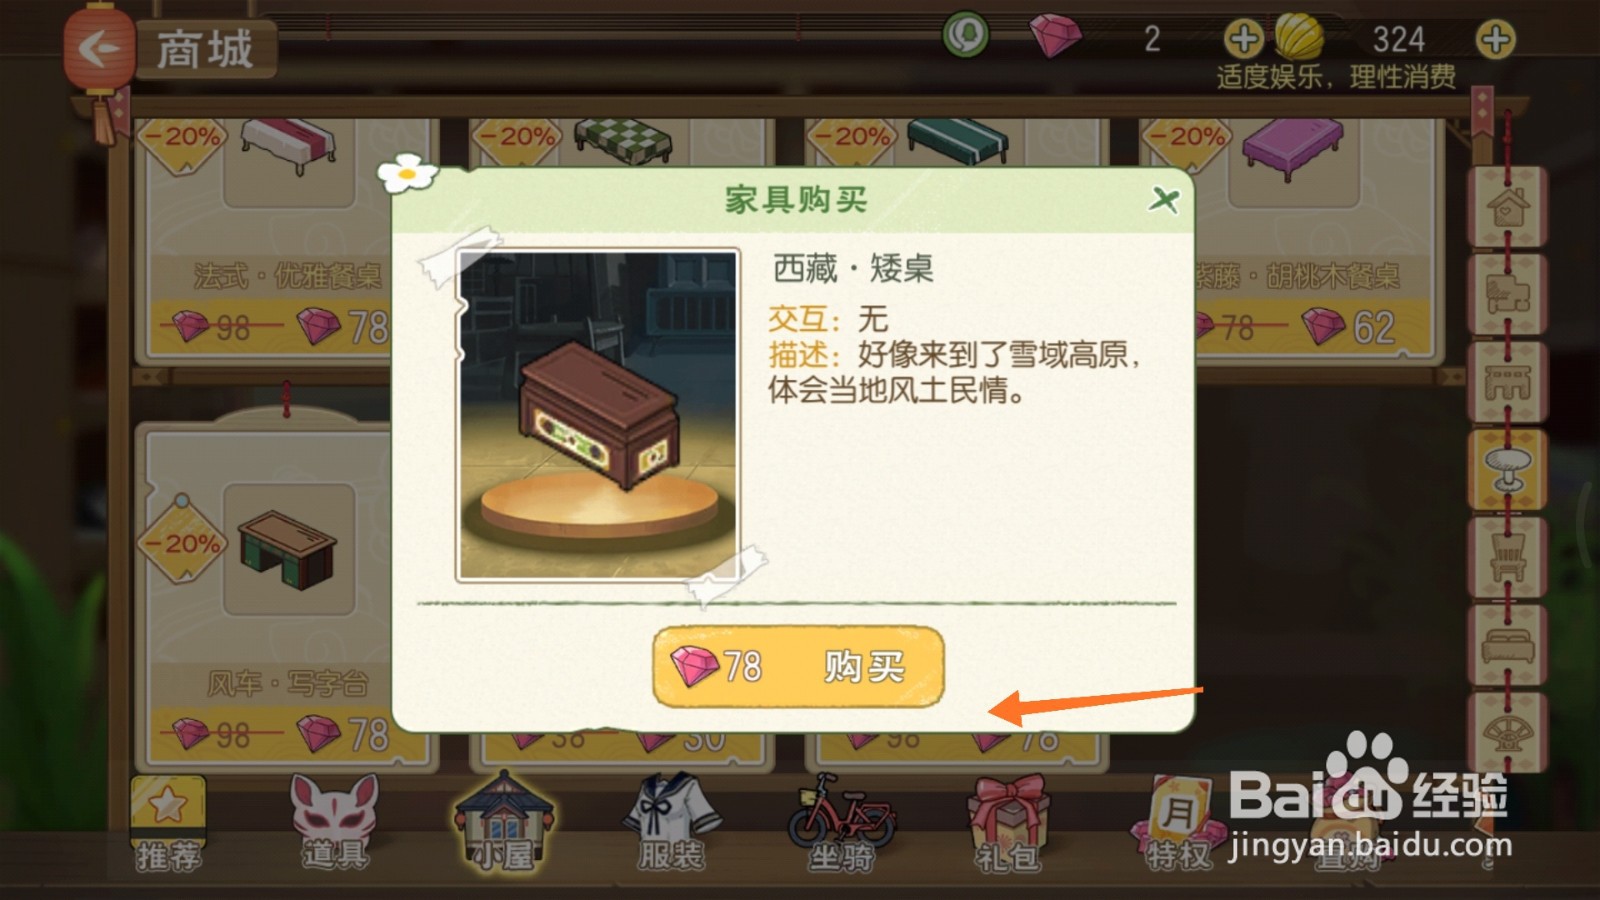Click the 西藏·矮桌 preview image
Screen dimensions: 1600x900
coord(597,415)
